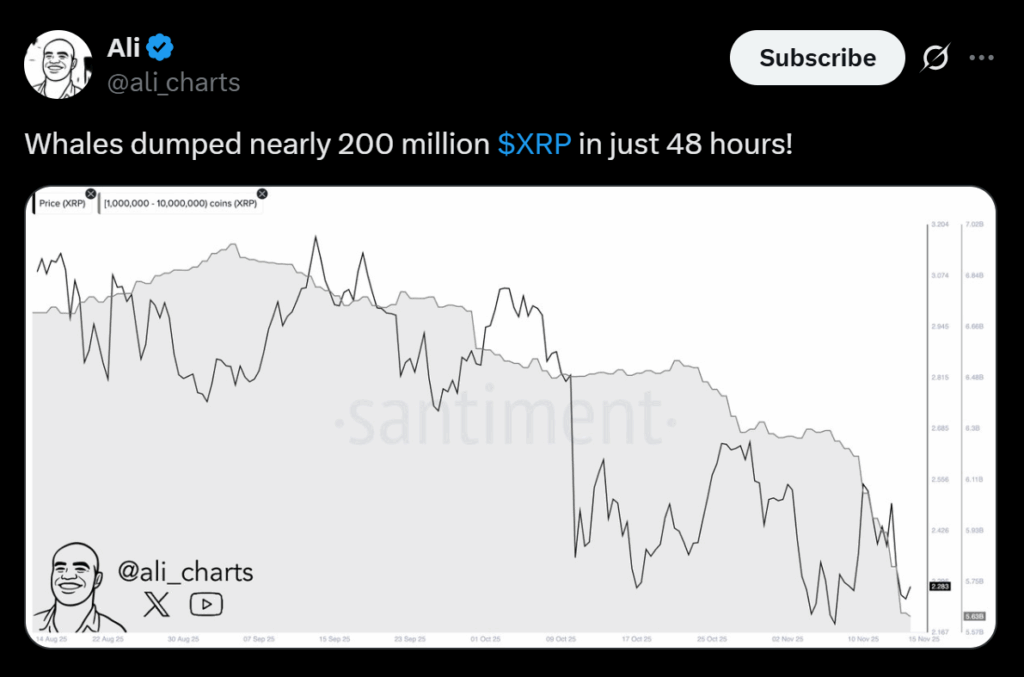Open the three-dot more options menu

(x=982, y=58)
